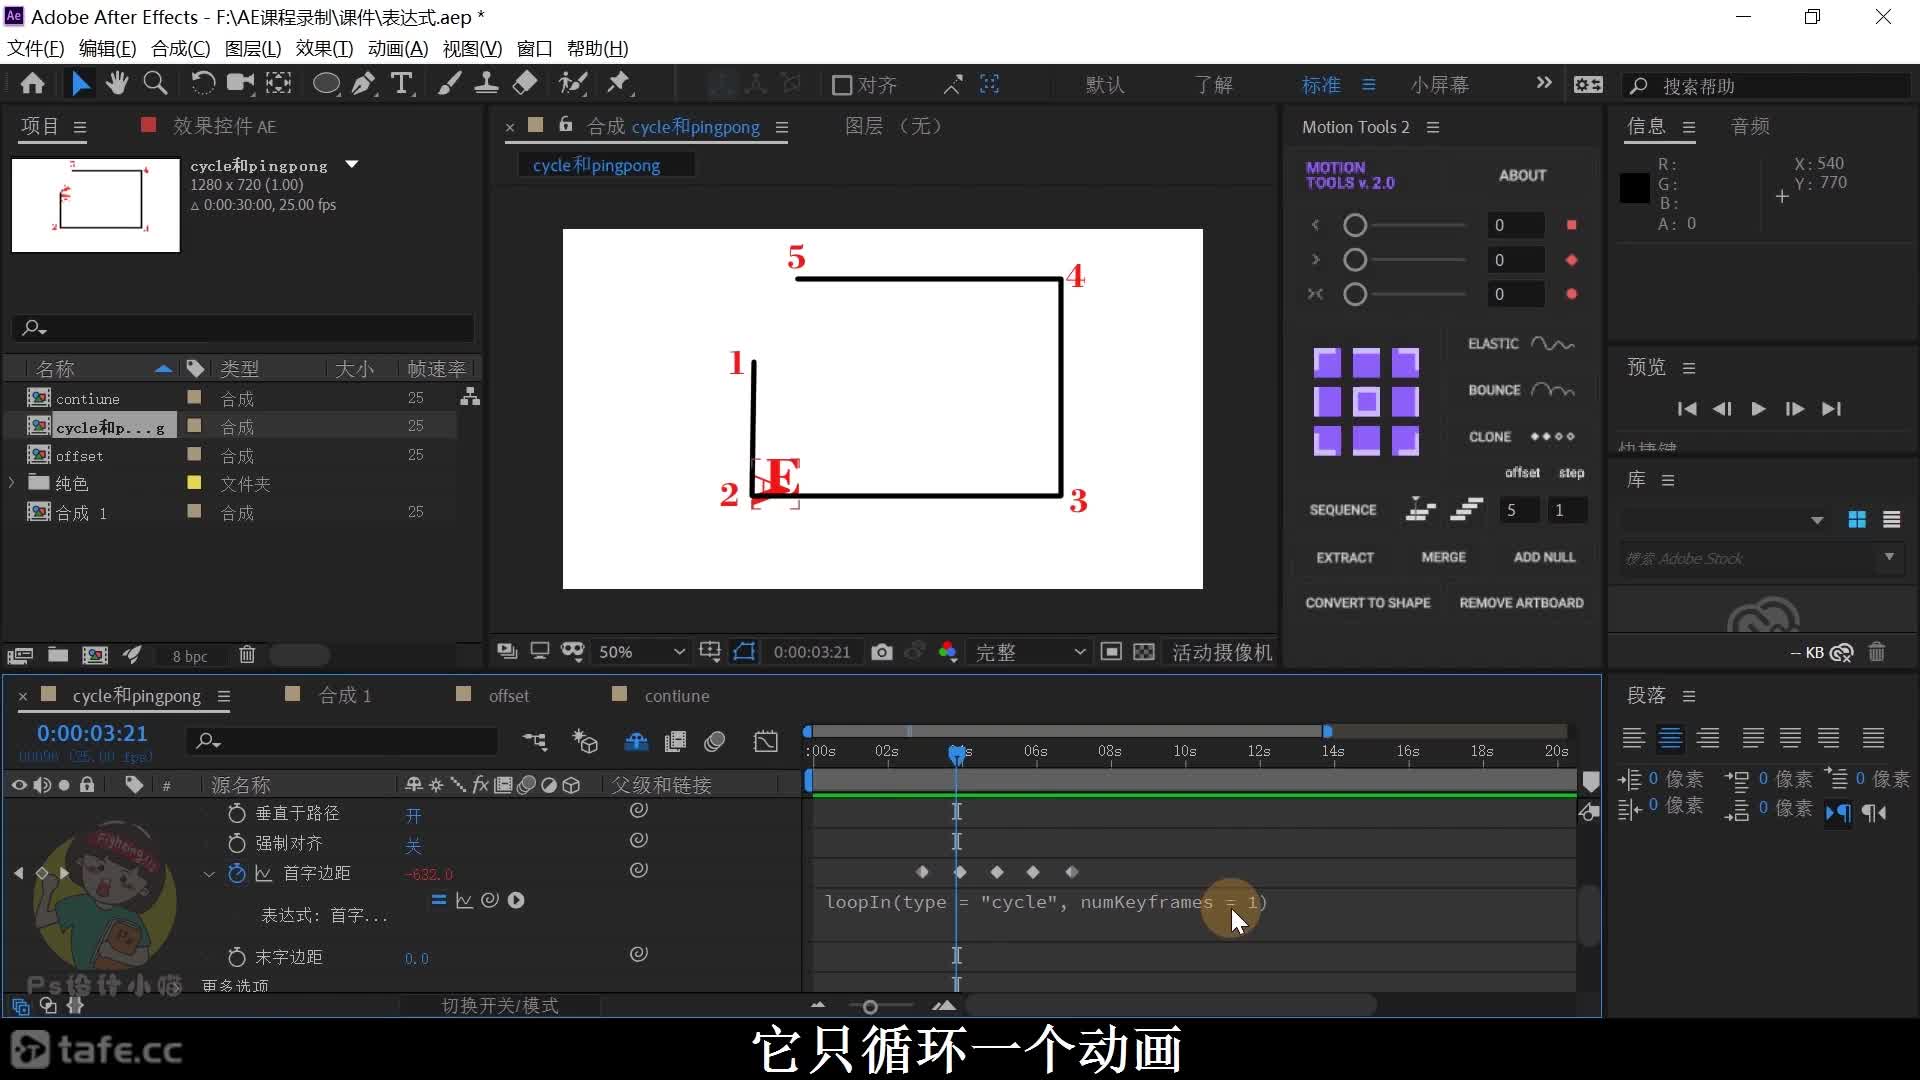1920x1080 pixels.
Task: Take a snapshot with camera icon
Action: pos(881,652)
